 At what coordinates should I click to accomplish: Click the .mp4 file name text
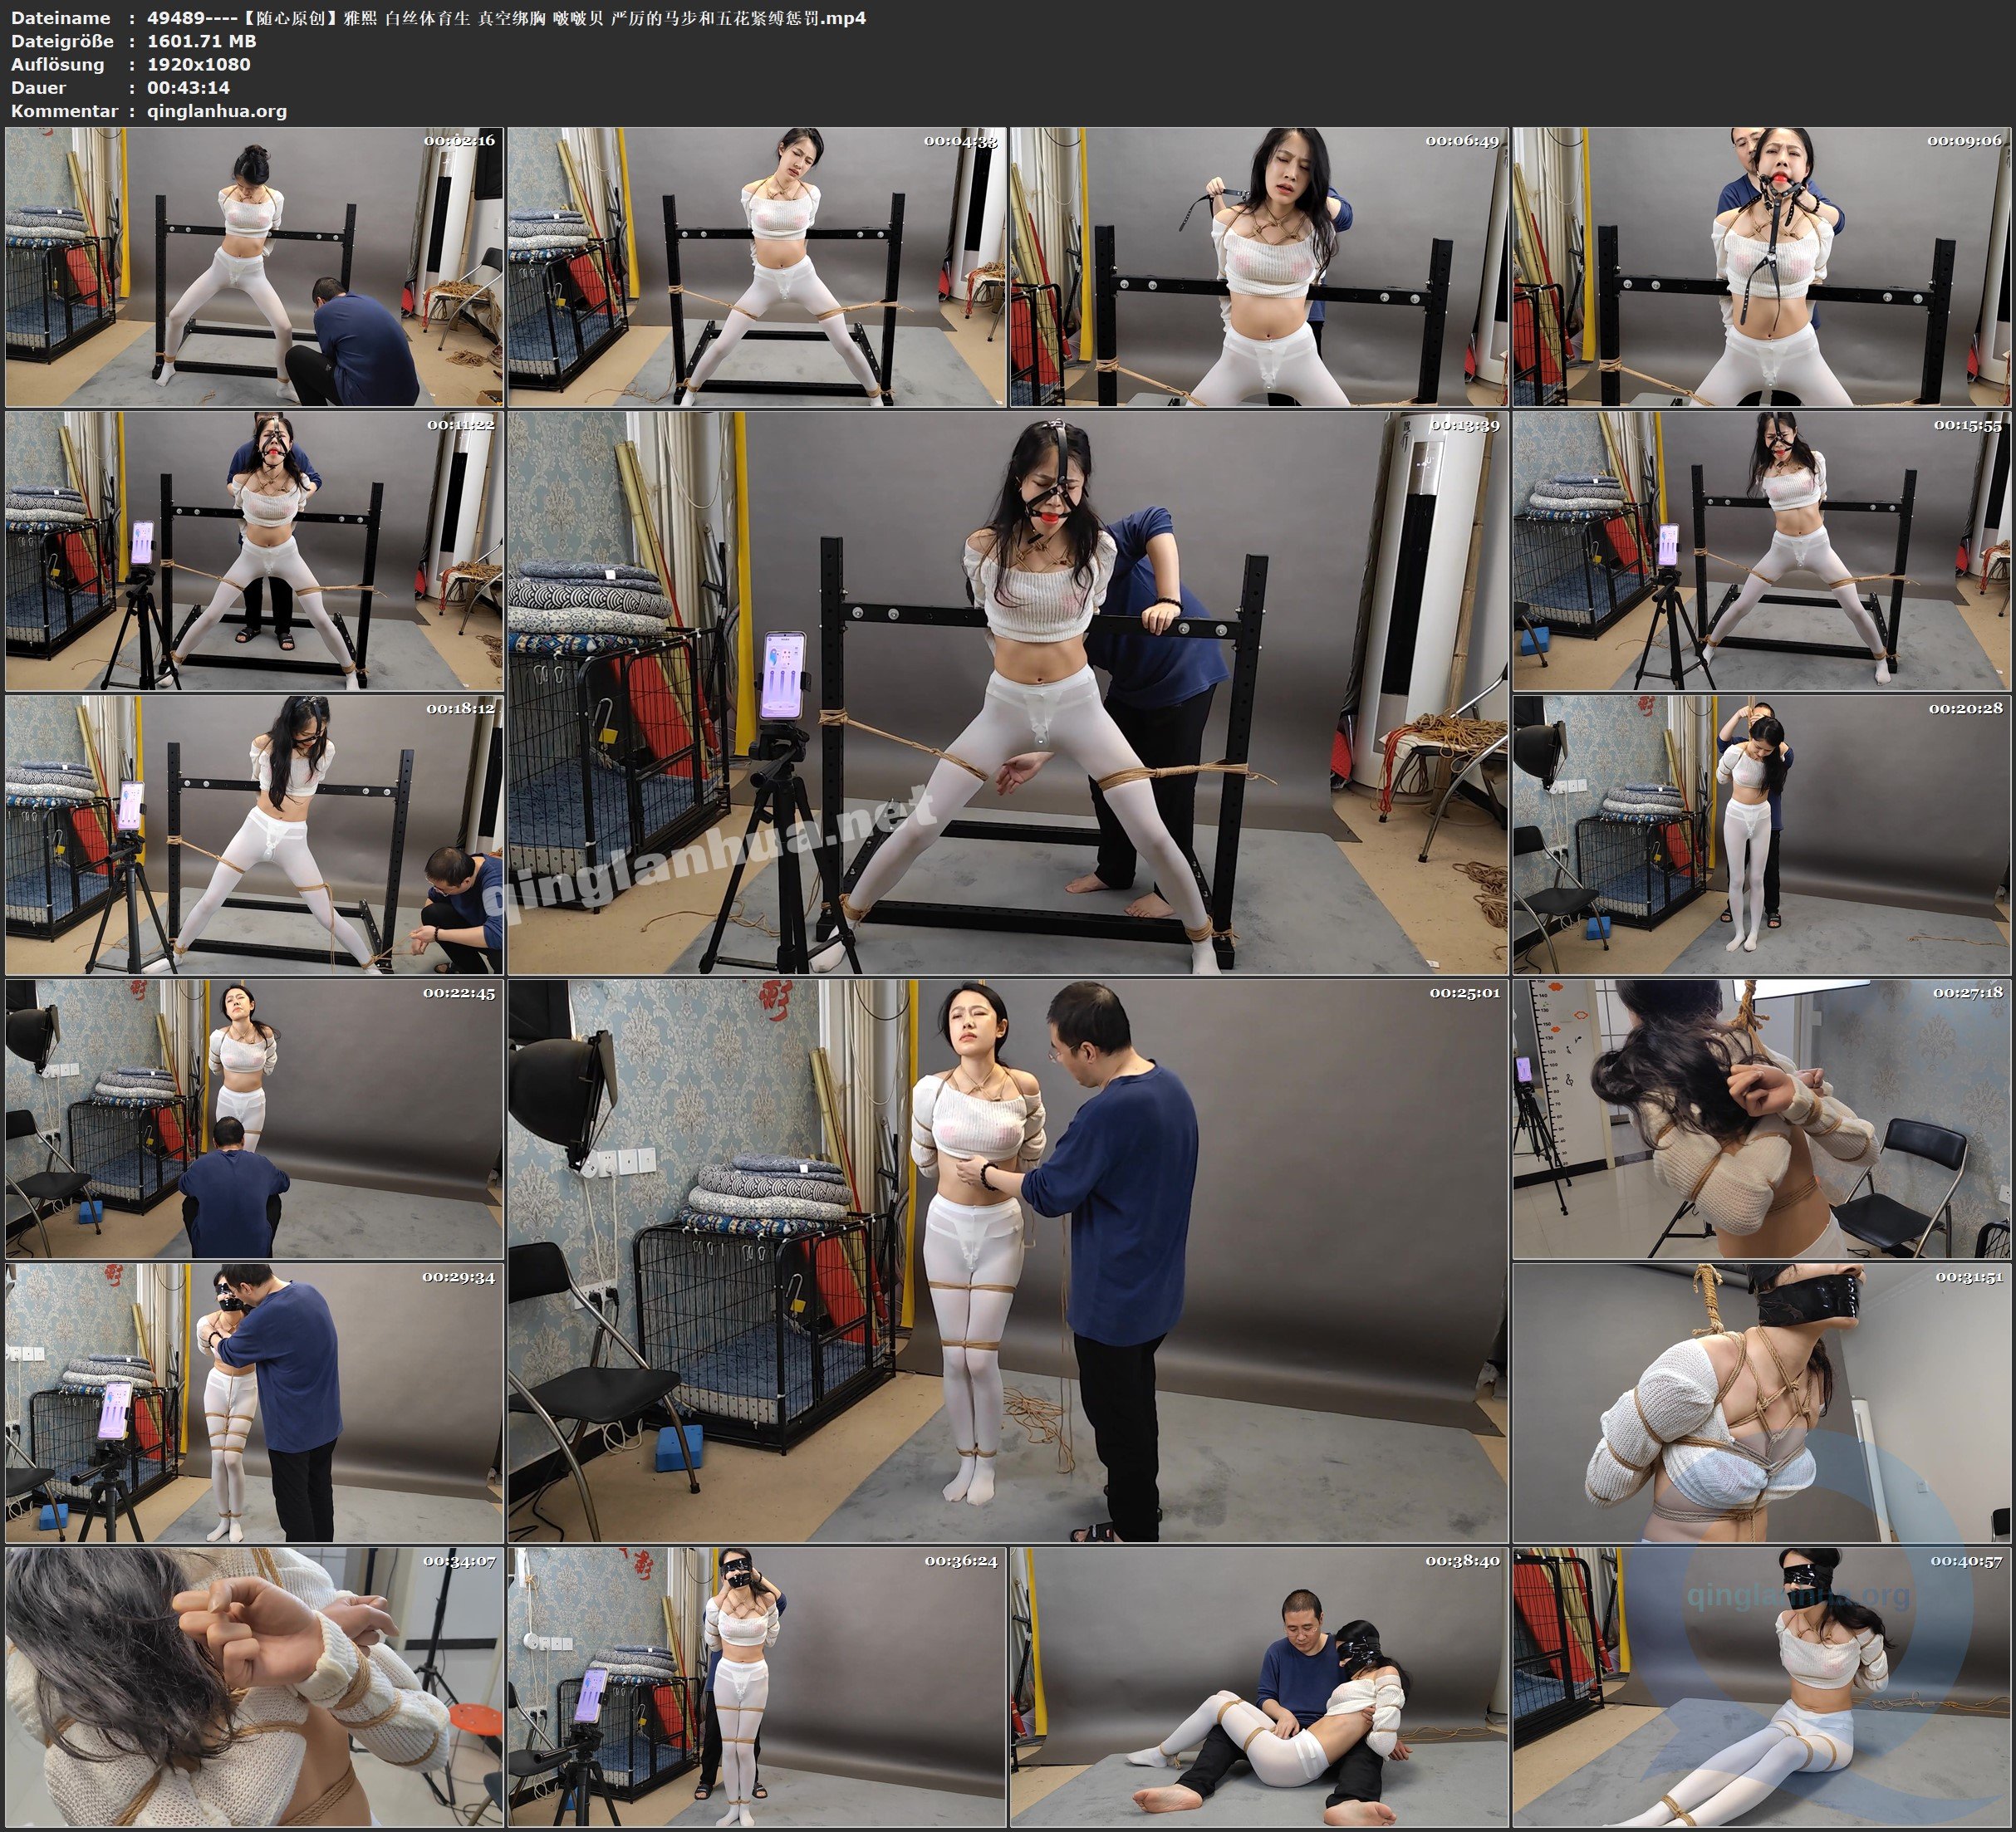coord(506,17)
